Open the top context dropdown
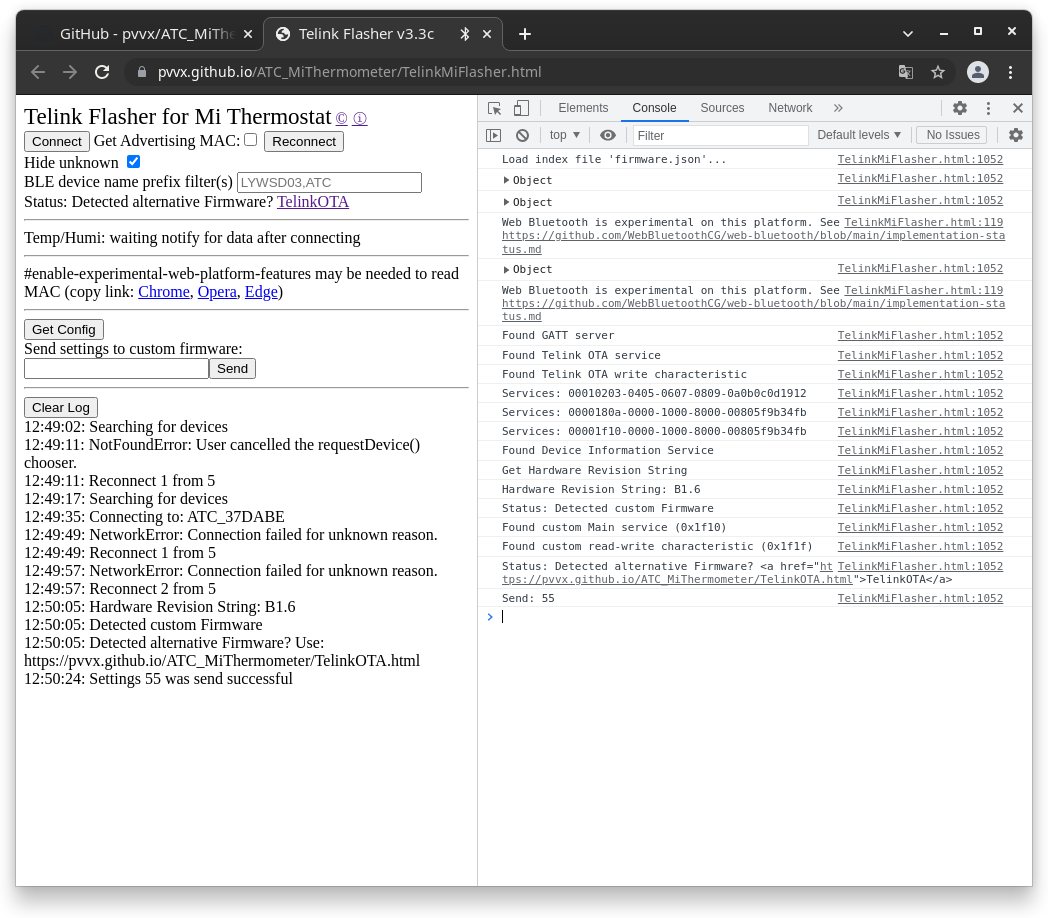This screenshot has width=1048, height=918. 565,135
